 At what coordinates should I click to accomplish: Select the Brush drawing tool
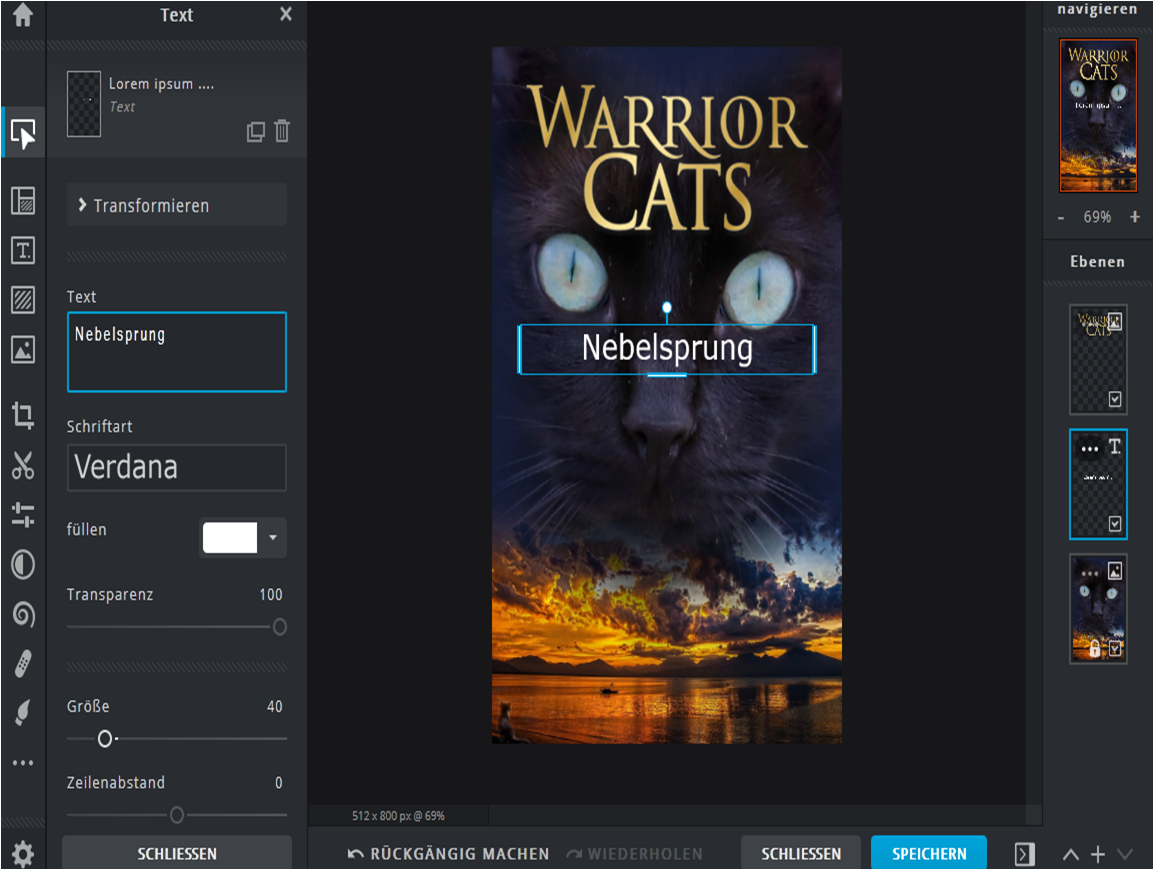coord(23,712)
